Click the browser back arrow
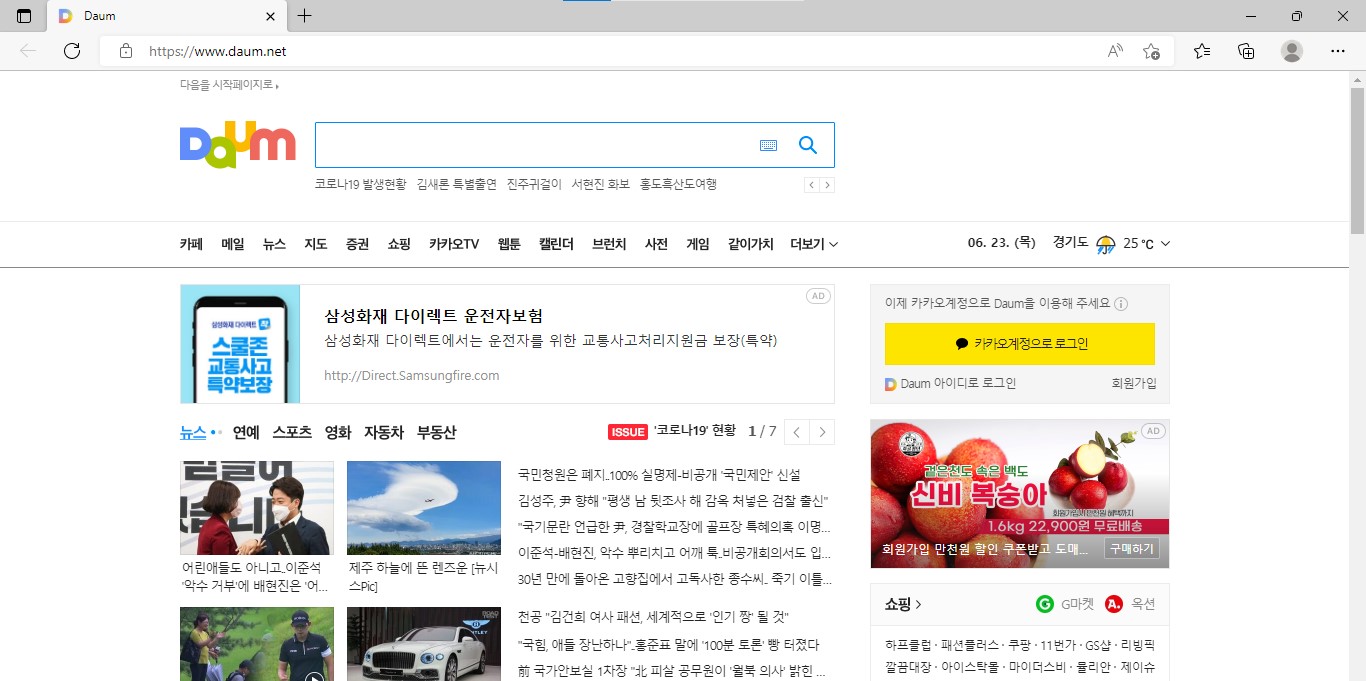 [x=28, y=51]
